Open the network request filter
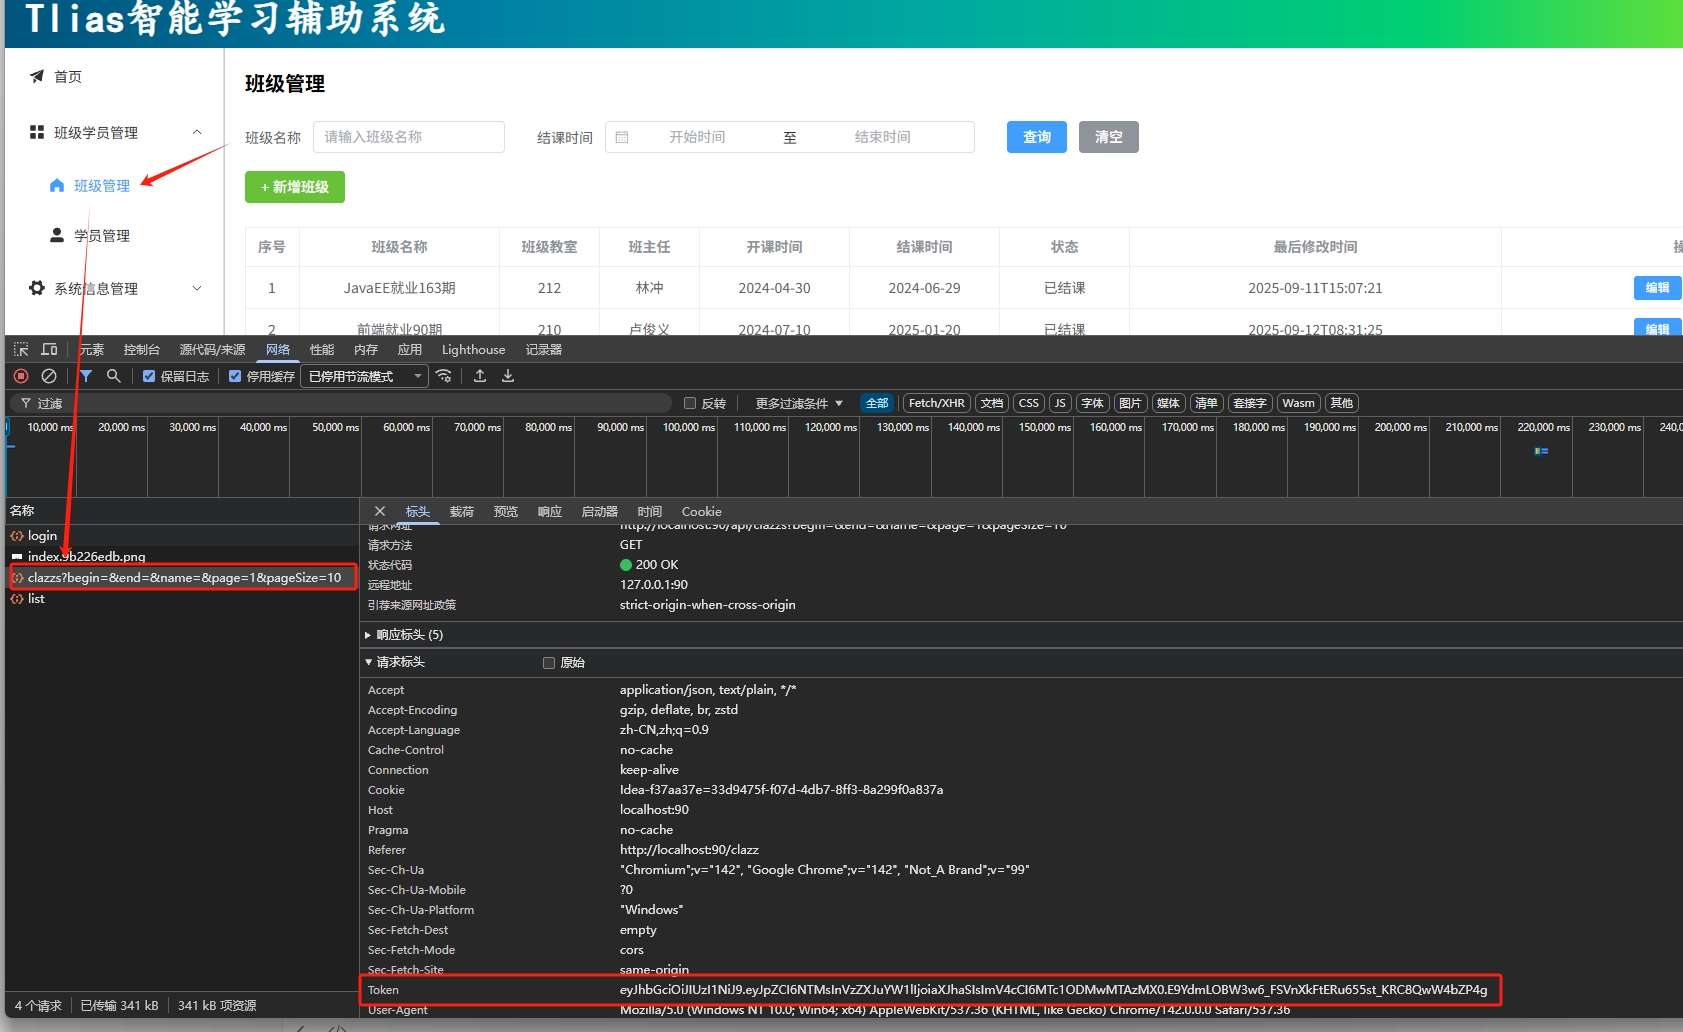The height and width of the screenshot is (1032, 1683). coord(85,376)
